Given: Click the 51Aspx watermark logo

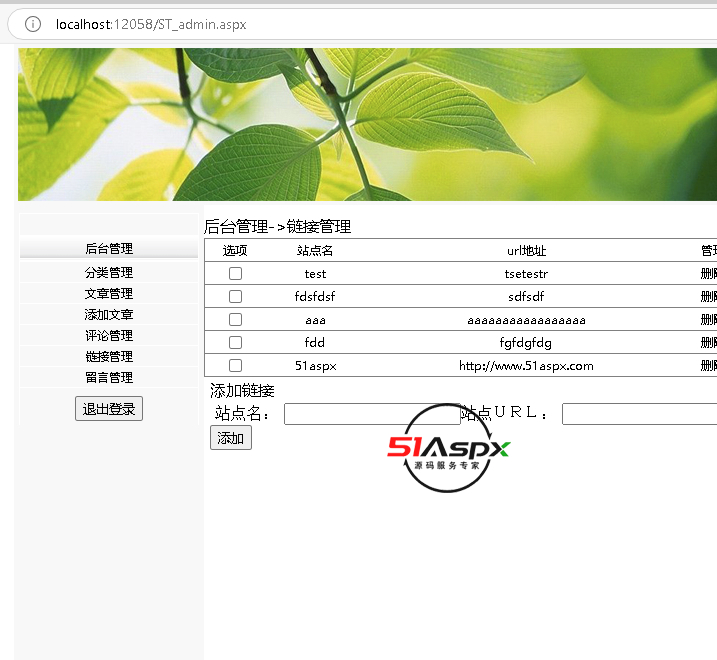Looking at the screenshot, I should (x=449, y=449).
